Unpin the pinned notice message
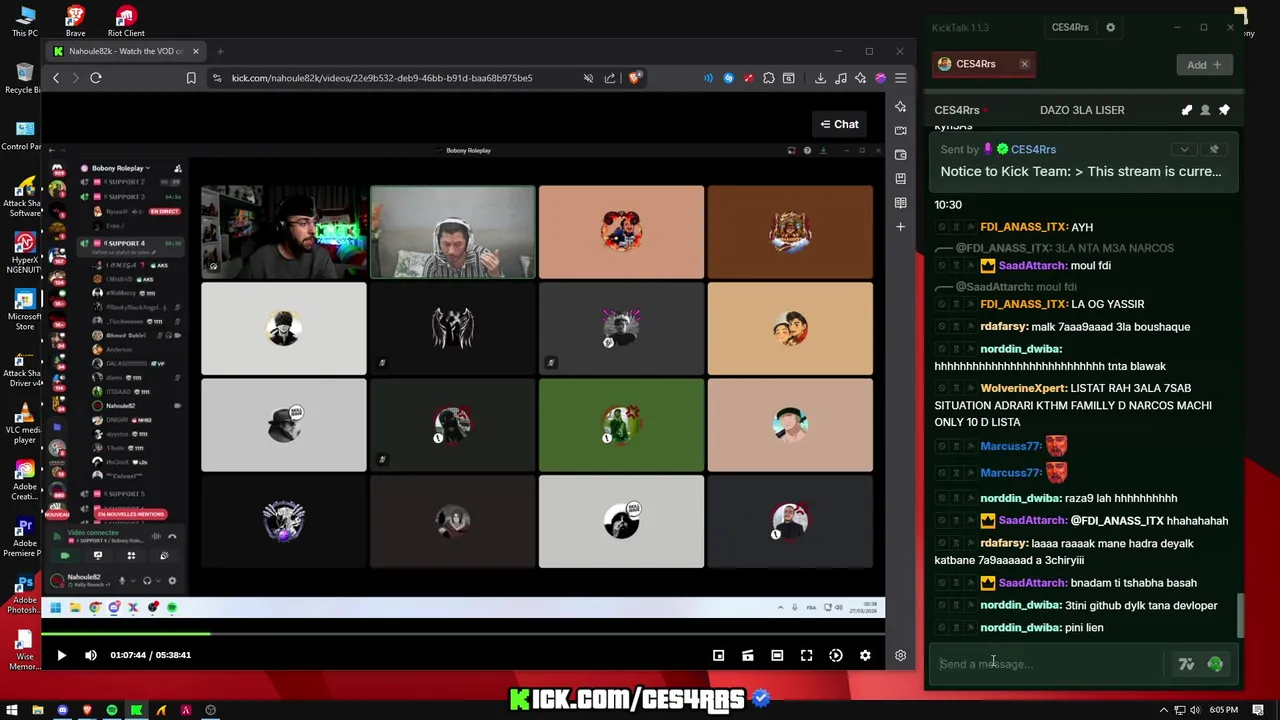This screenshot has width=1280, height=720. (x=1214, y=150)
